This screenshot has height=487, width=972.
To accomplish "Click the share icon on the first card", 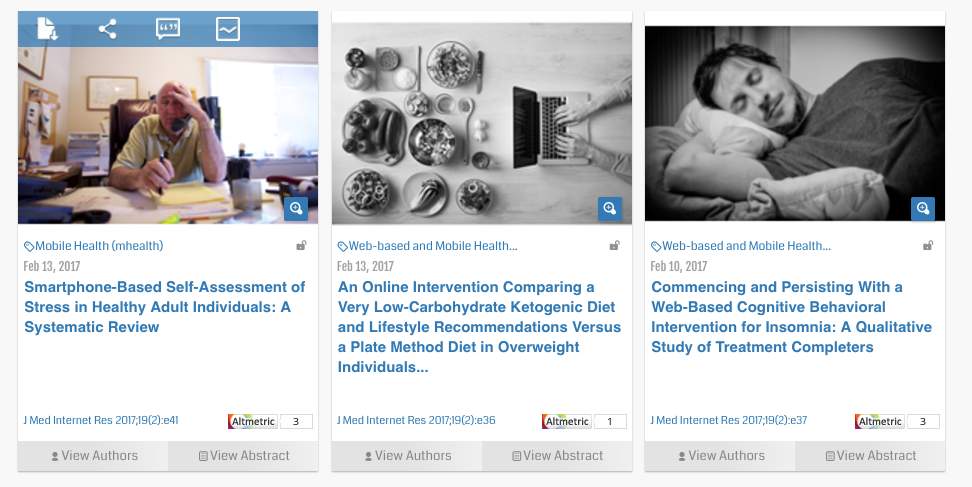I will 107,28.
